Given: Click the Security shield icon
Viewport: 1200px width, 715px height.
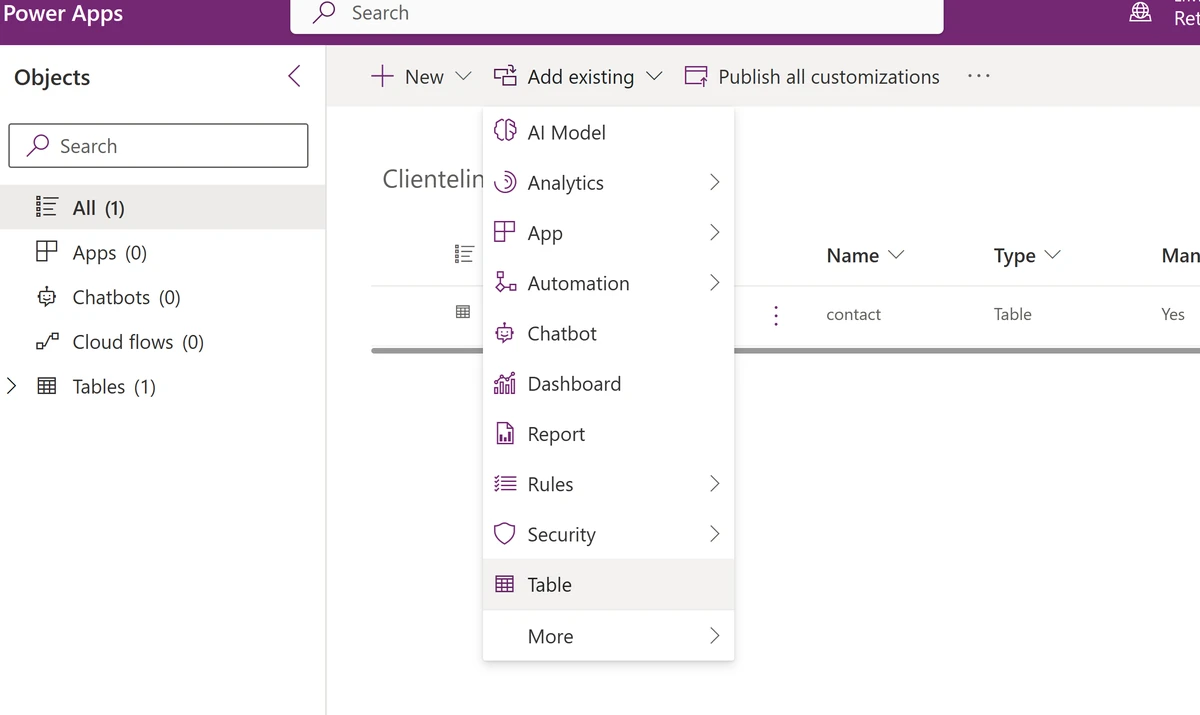Looking at the screenshot, I should coord(506,534).
